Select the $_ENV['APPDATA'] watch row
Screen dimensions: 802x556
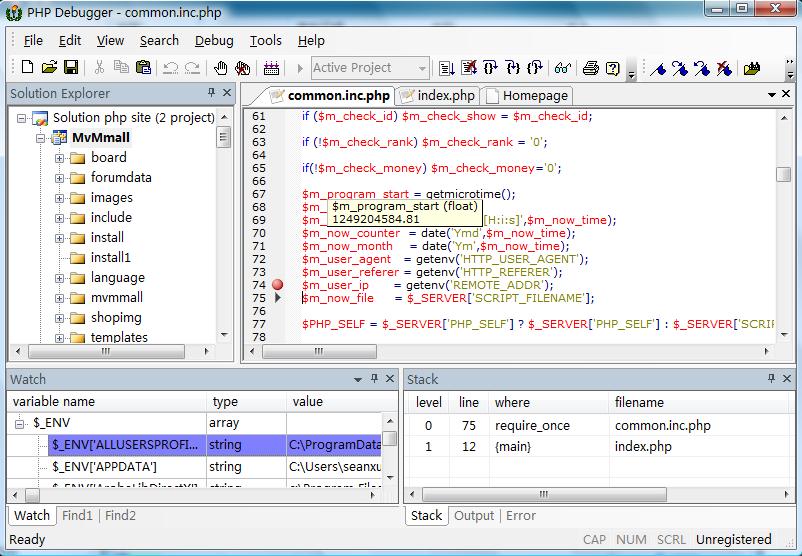point(194,466)
